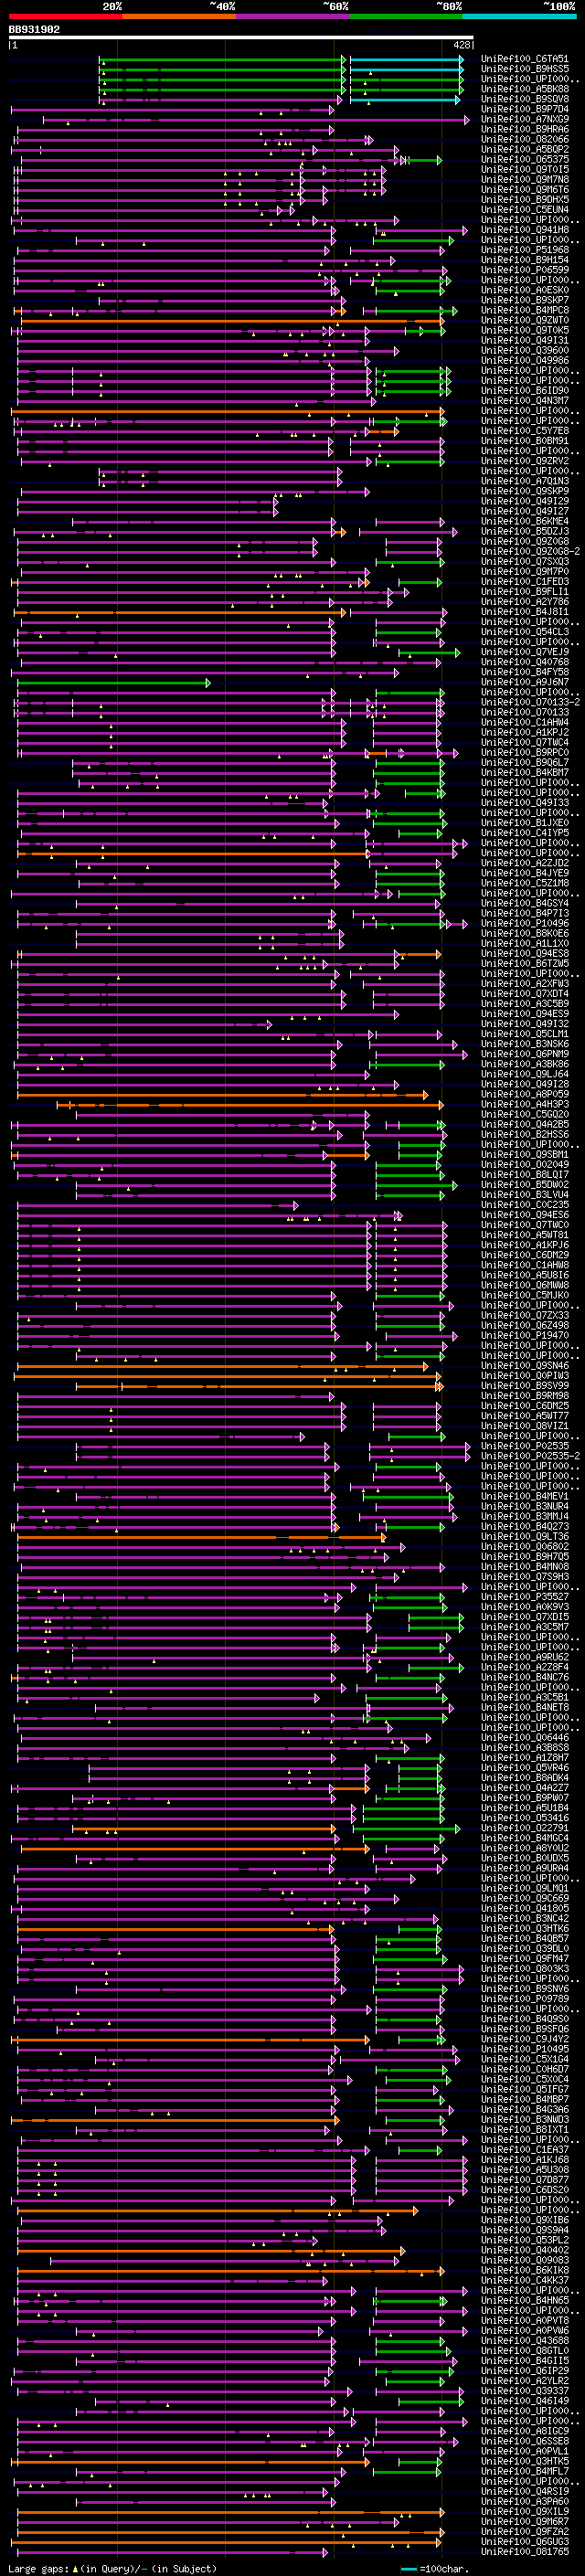Click the UniRef100_O82066 hit label

coord(525,140)
